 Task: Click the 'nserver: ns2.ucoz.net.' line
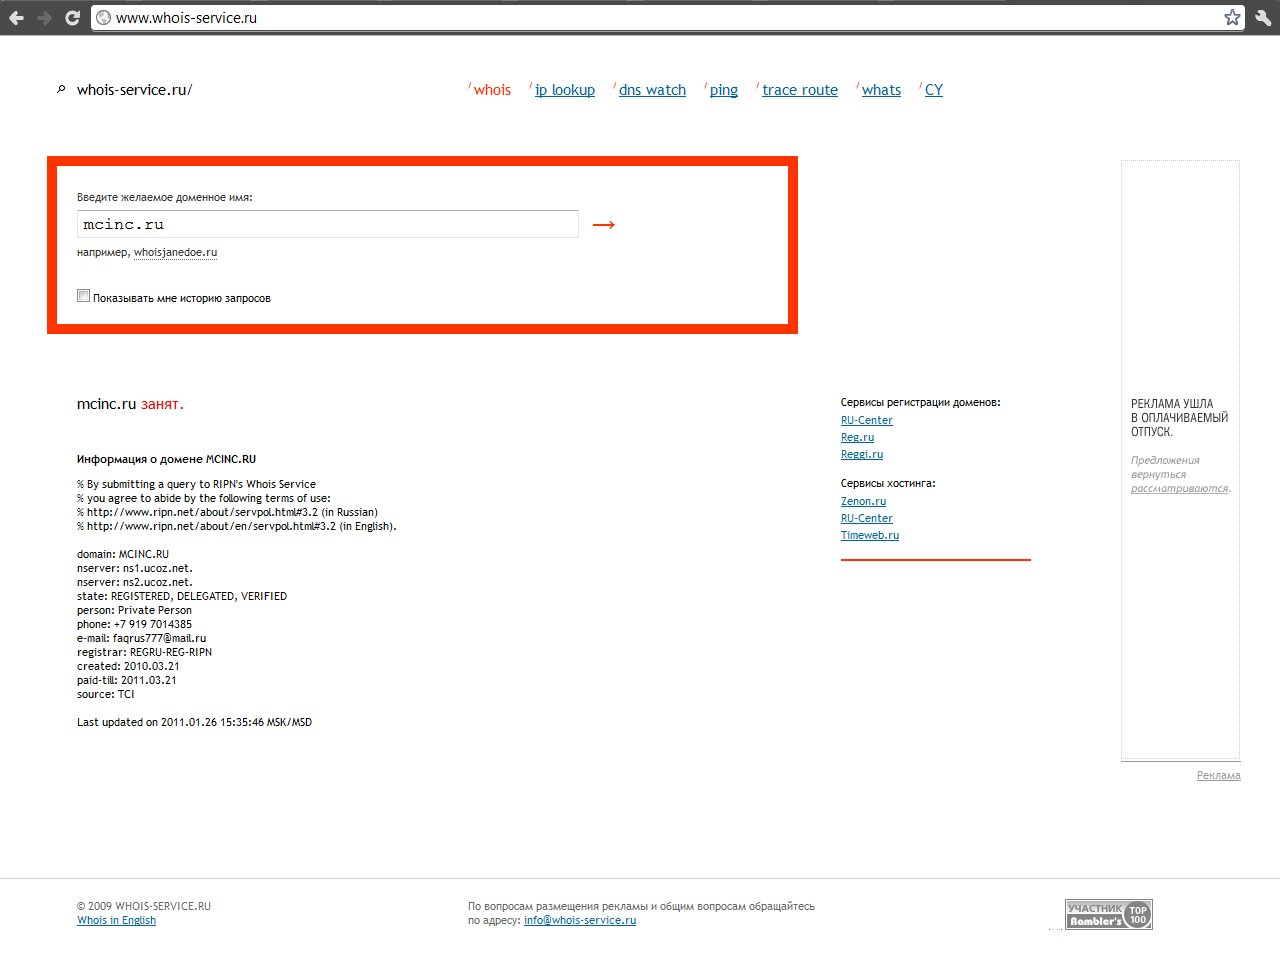(135, 582)
